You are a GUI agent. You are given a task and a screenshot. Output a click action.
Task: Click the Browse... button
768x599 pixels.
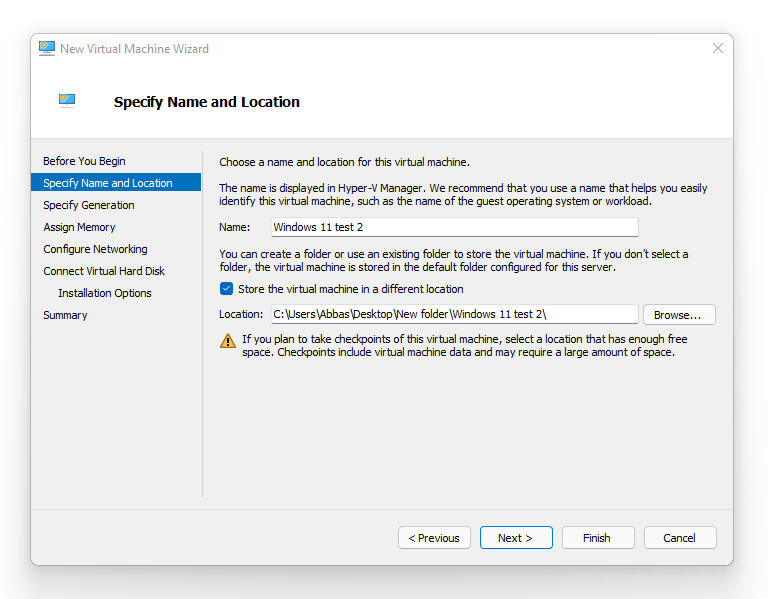coord(679,314)
